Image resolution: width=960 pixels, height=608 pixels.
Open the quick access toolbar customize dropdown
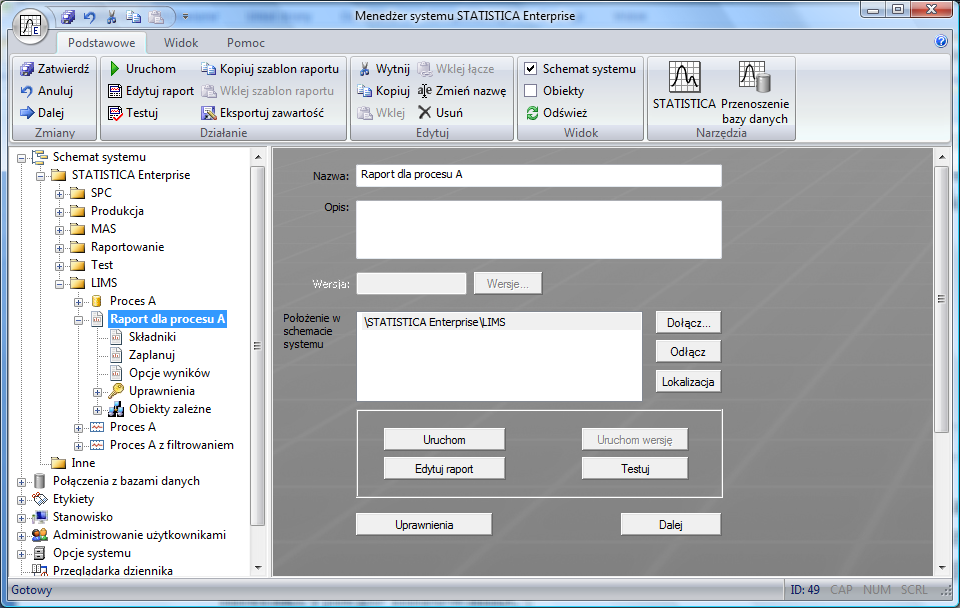[186, 17]
